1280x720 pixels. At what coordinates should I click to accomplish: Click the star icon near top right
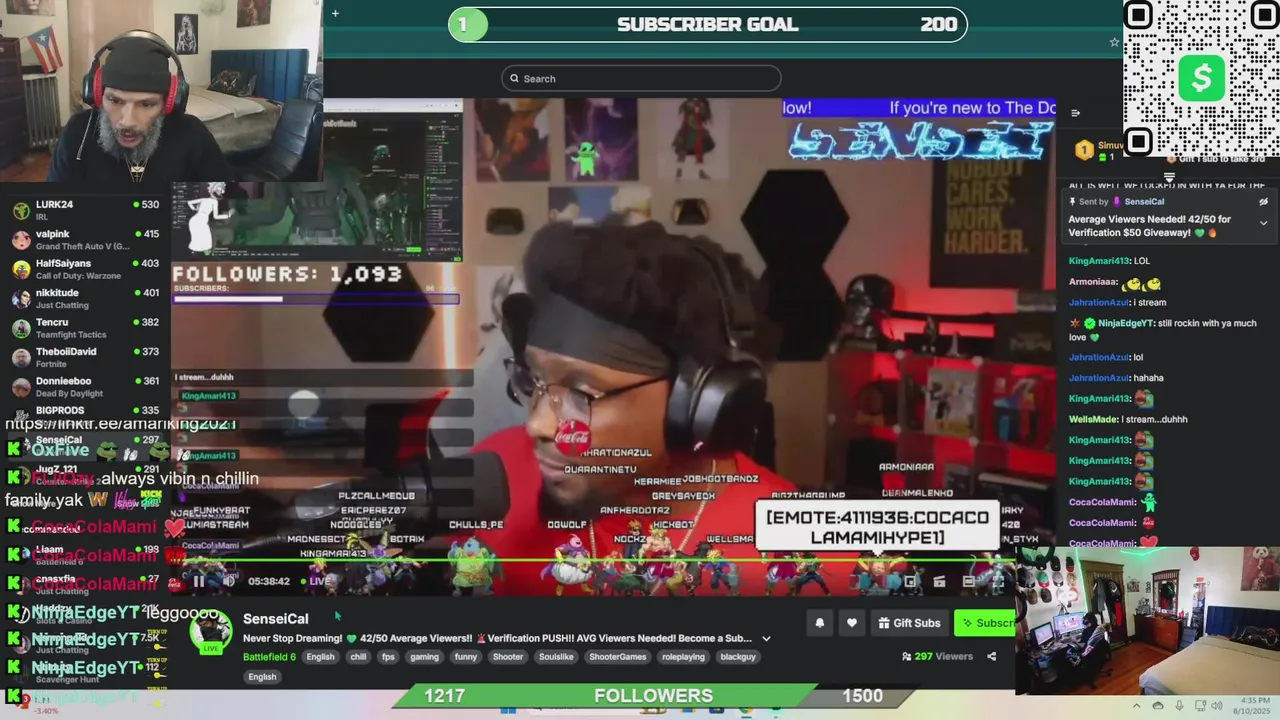click(1114, 42)
